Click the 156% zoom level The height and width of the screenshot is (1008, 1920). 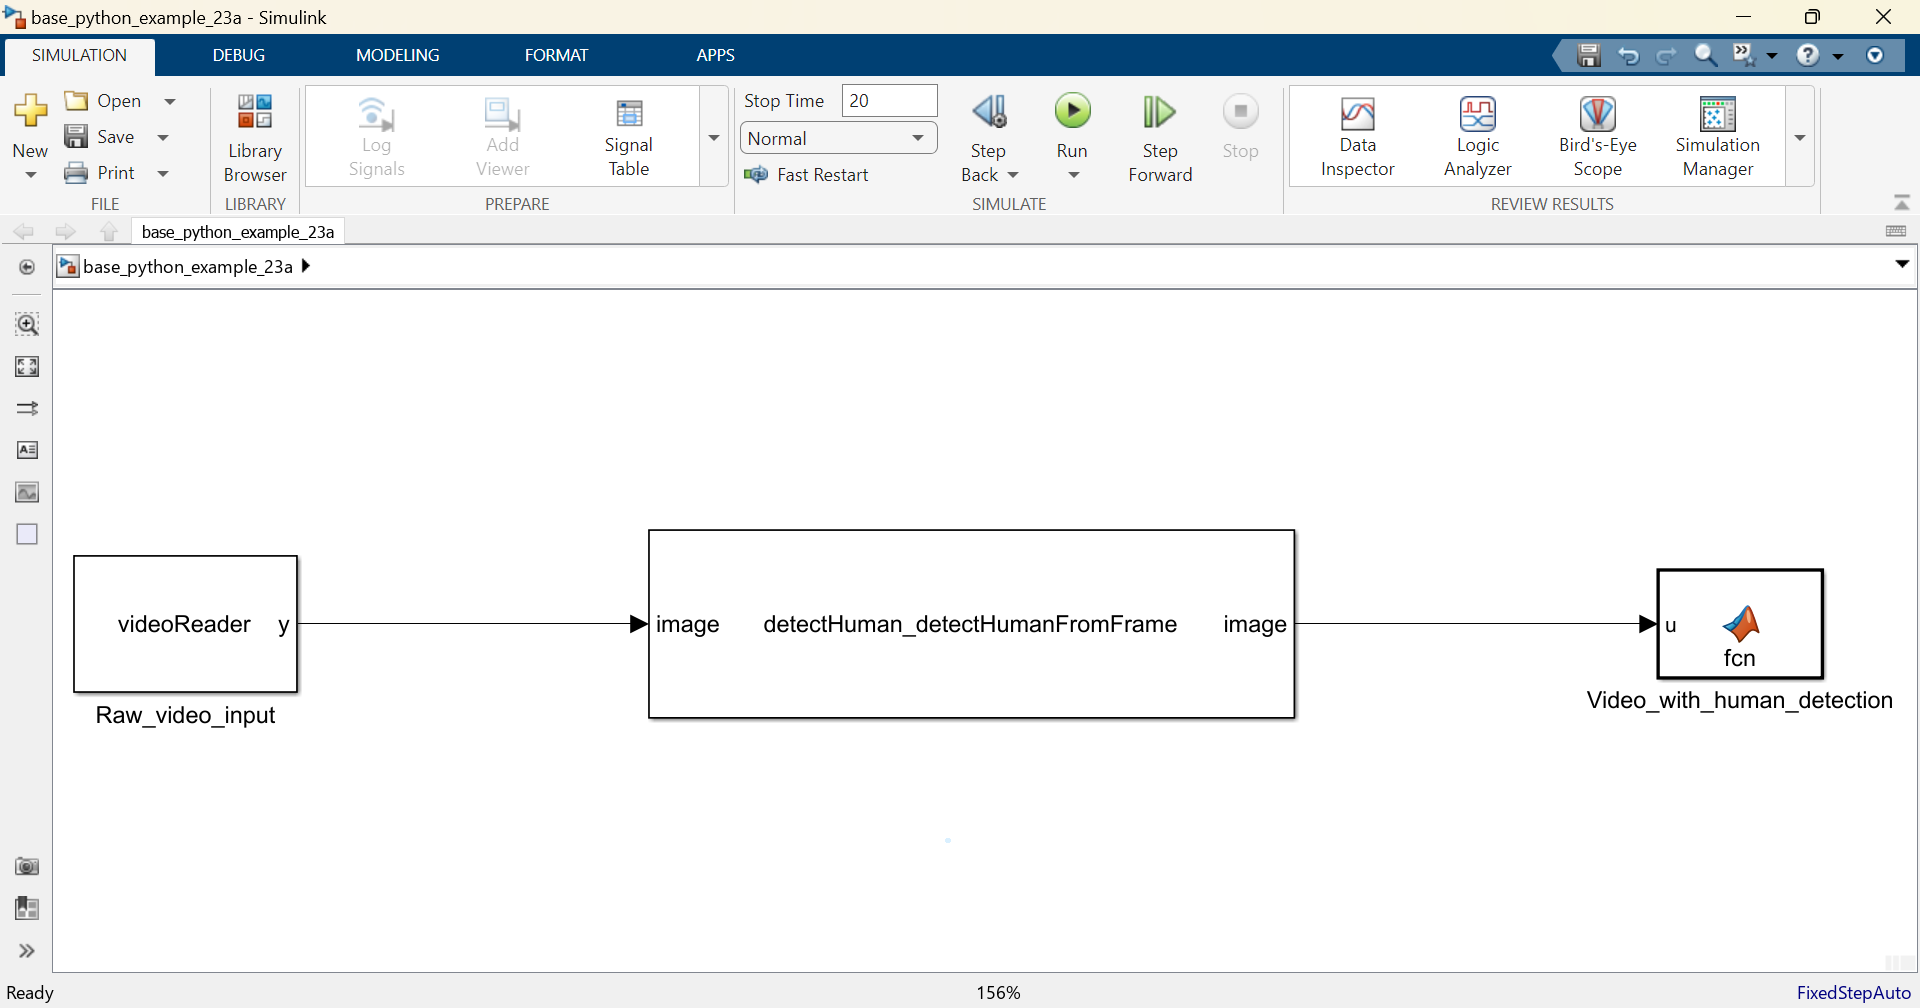click(x=998, y=993)
